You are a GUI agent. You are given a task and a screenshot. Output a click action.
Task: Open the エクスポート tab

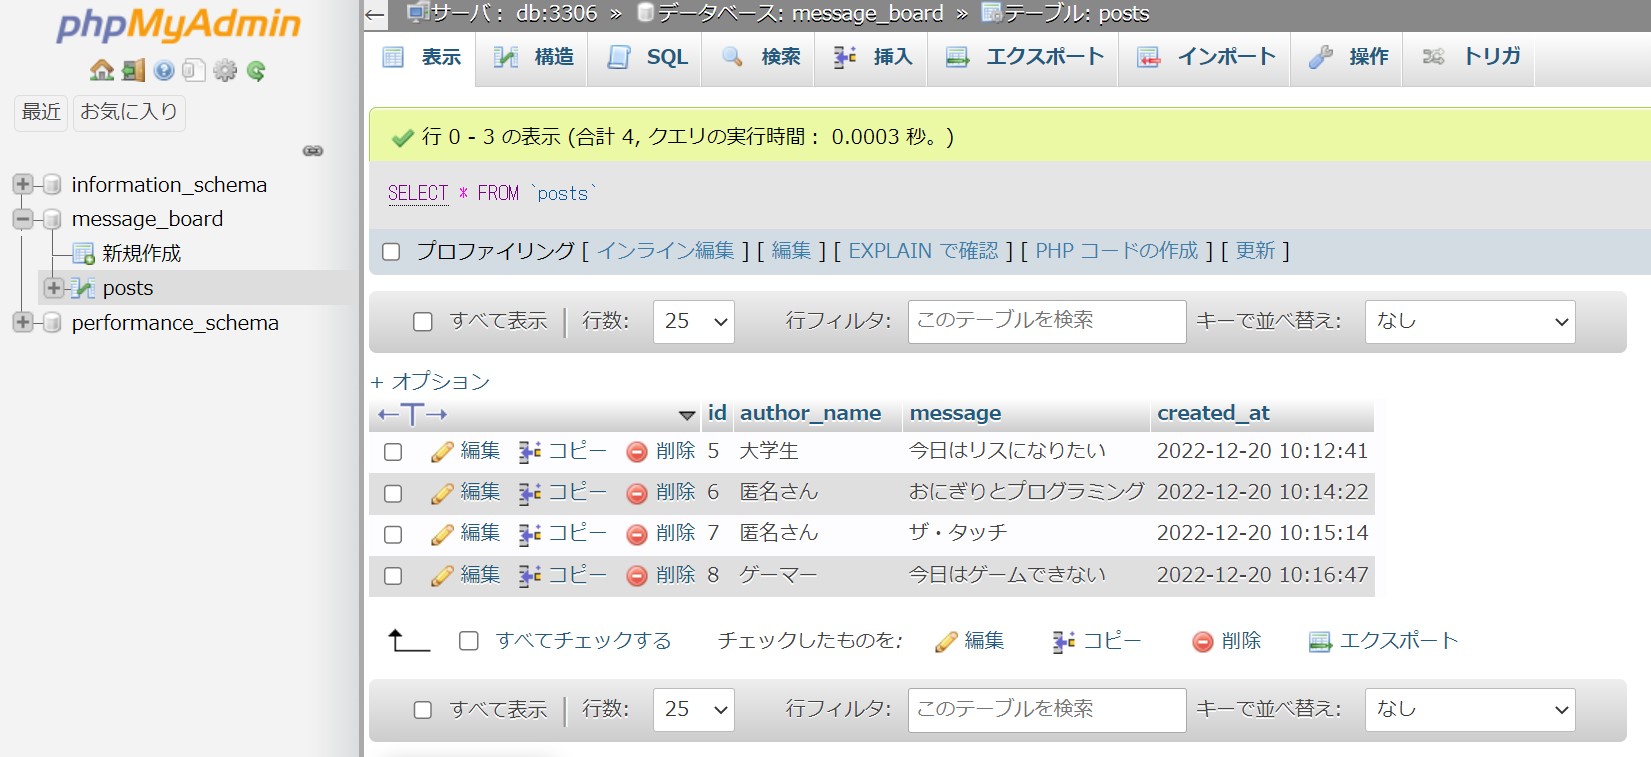tap(1025, 57)
